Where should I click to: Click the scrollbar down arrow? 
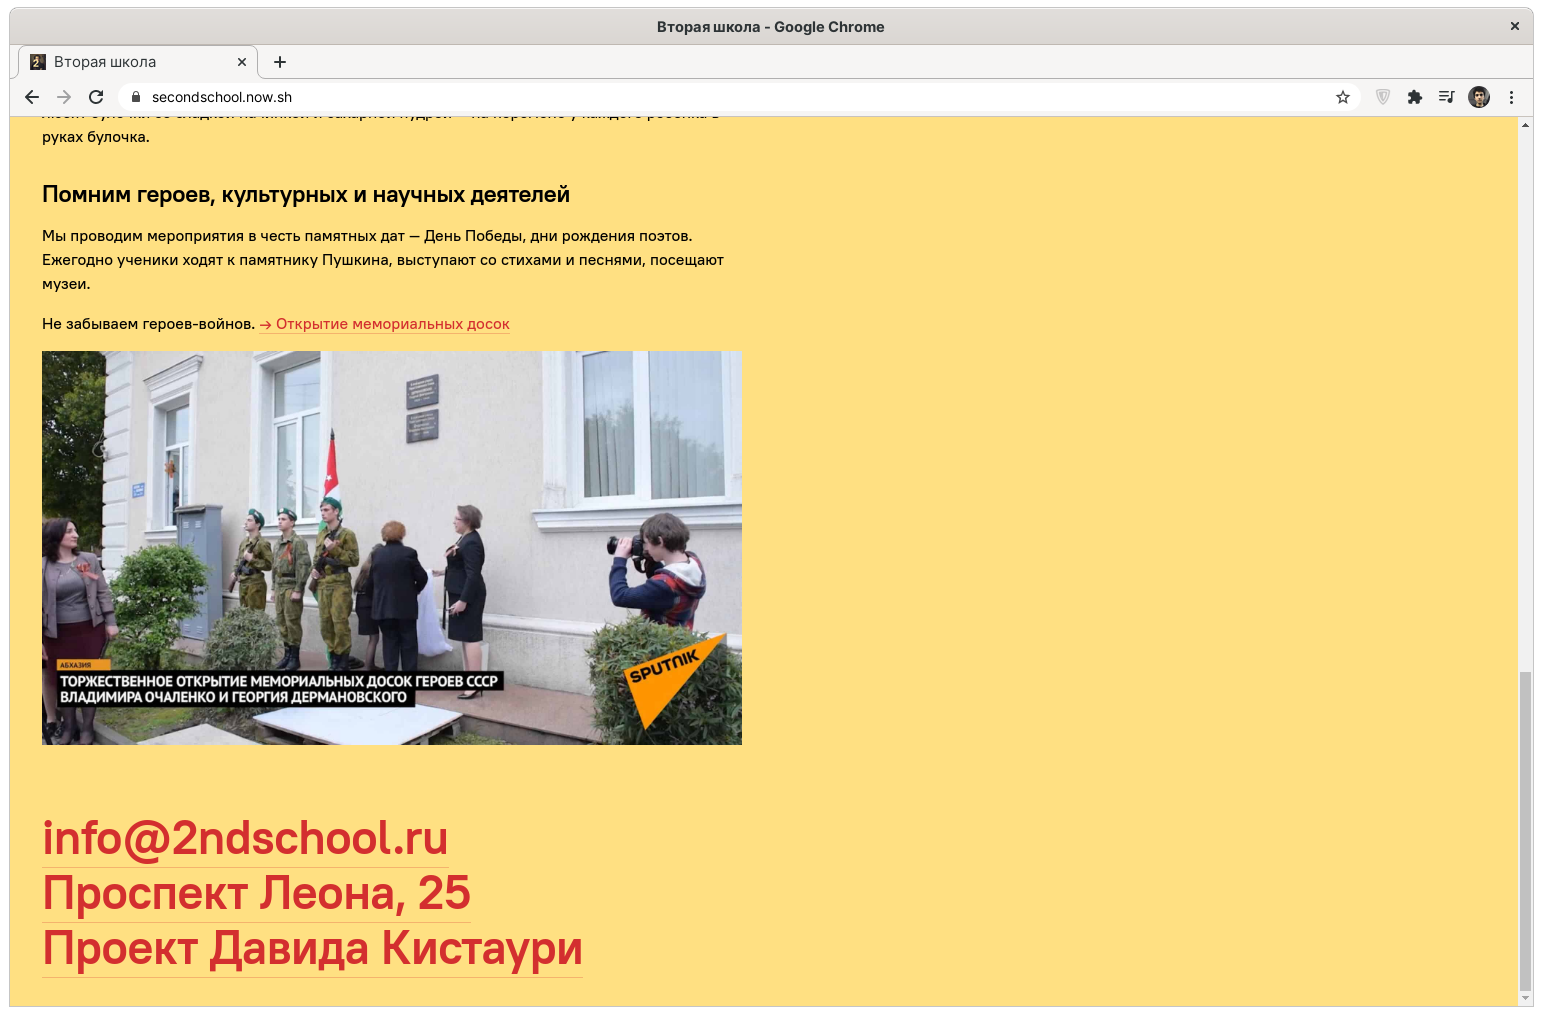[x=1525, y=998]
